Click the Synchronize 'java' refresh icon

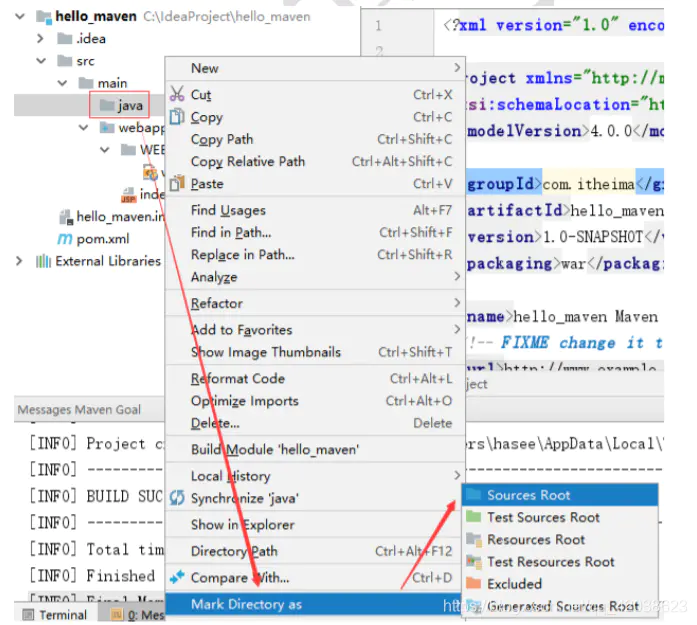(177, 497)
